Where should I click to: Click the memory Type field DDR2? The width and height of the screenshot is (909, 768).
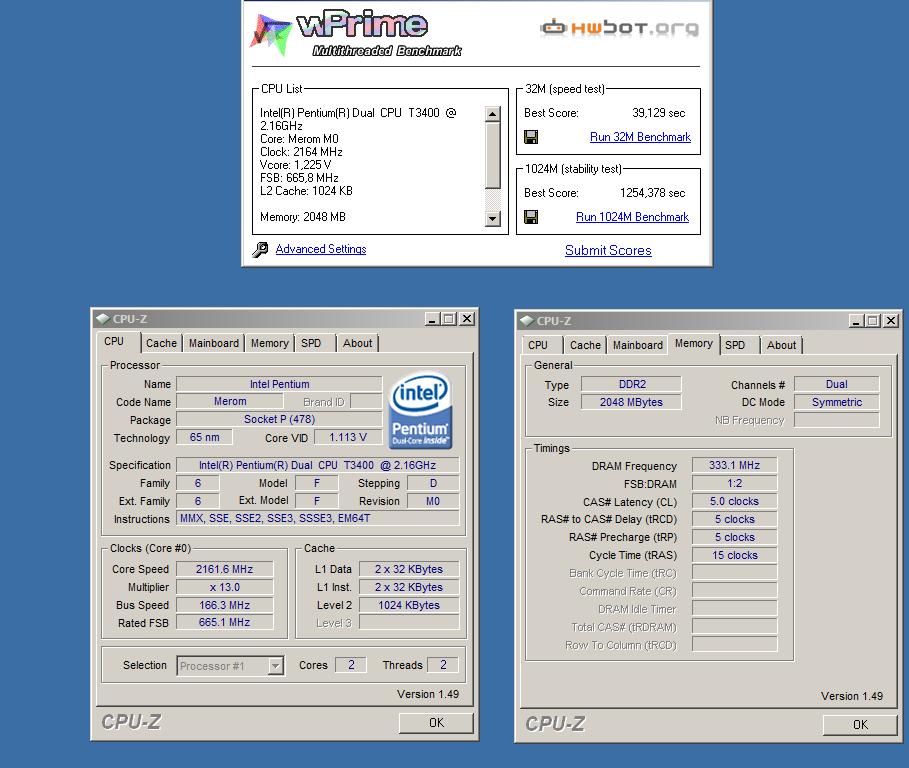coord(631,384)
